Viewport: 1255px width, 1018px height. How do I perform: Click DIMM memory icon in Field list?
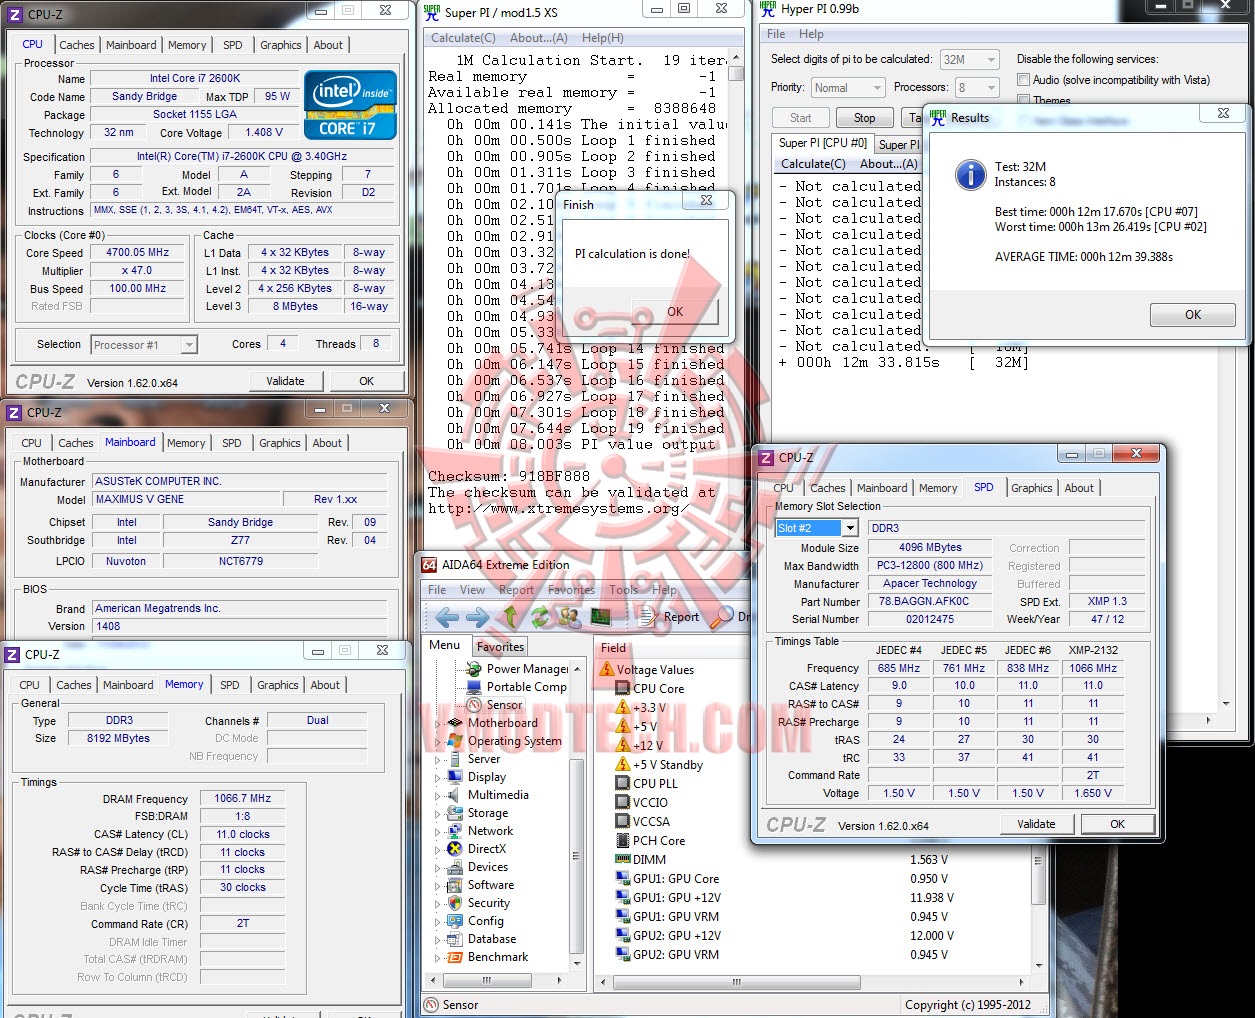pyautogui.click(x=623, y=859)
